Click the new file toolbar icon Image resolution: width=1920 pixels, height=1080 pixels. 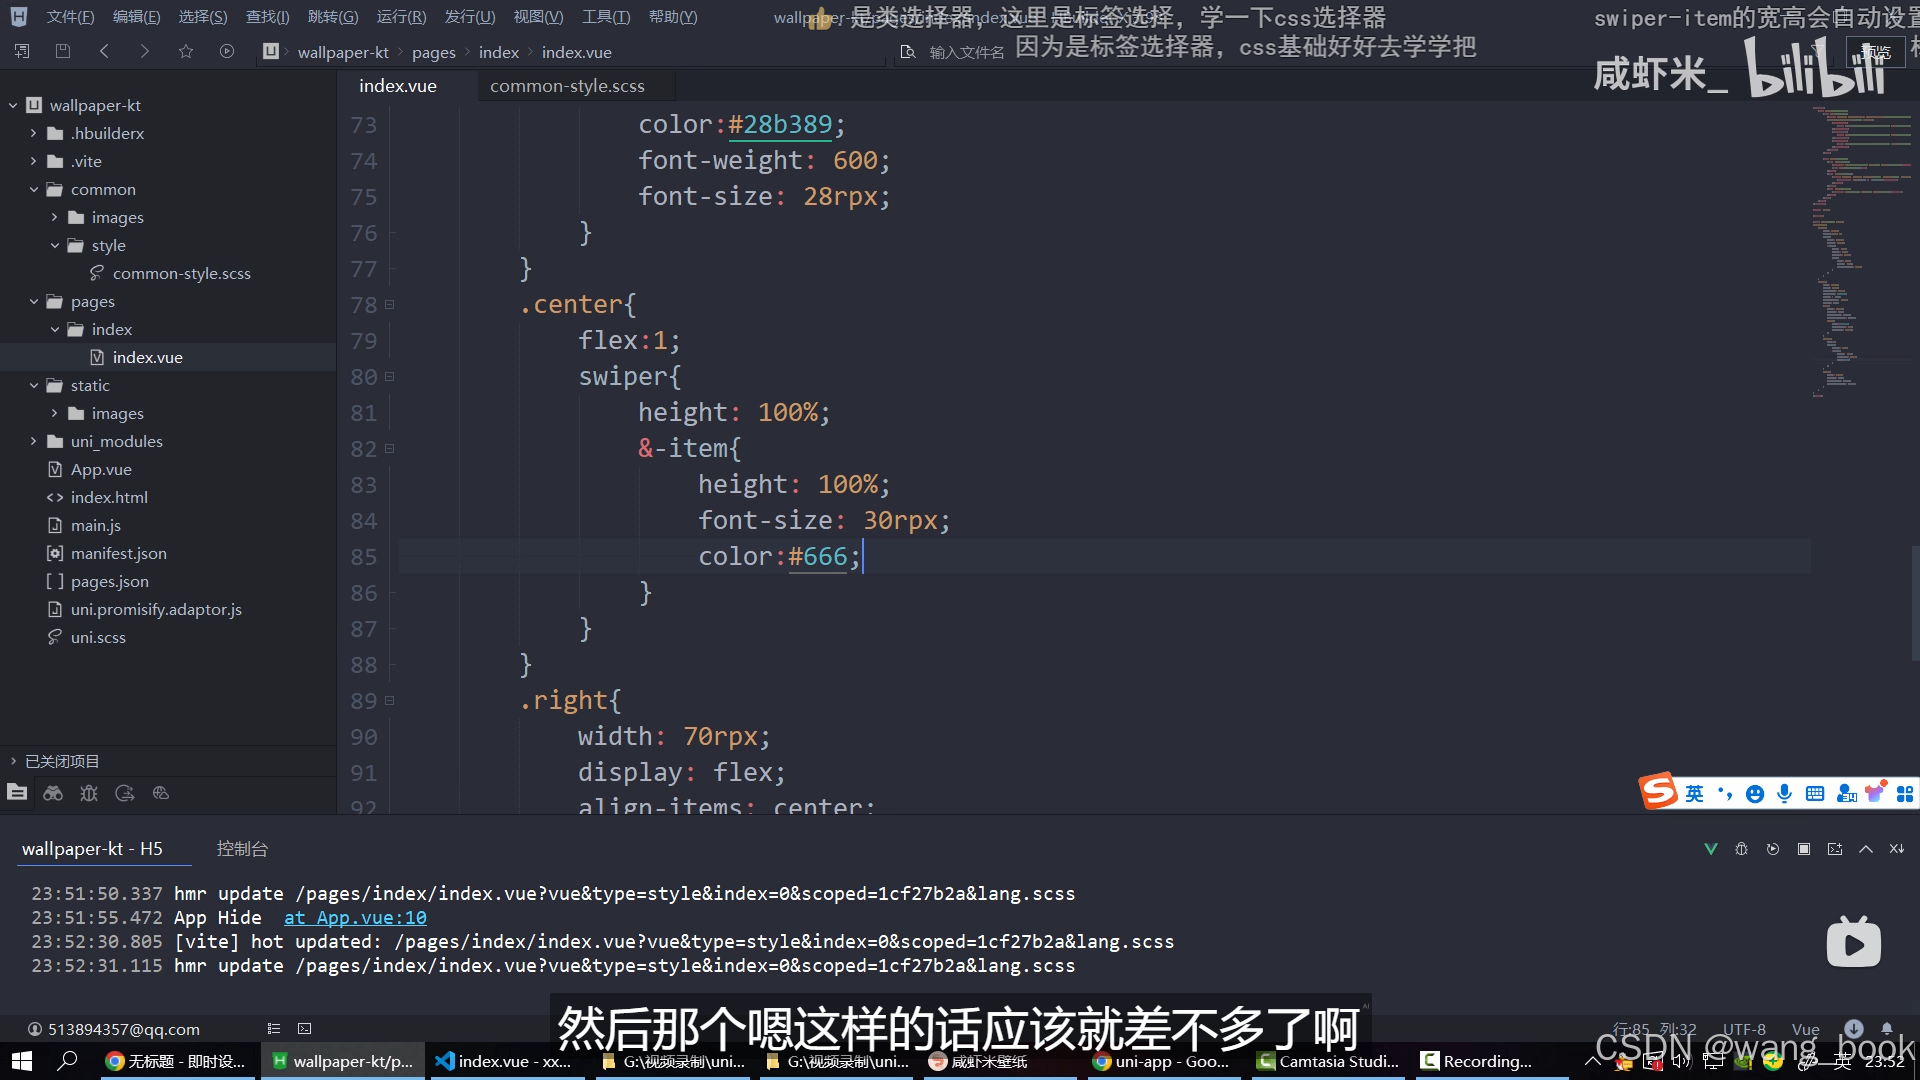[x=22, y=51]
